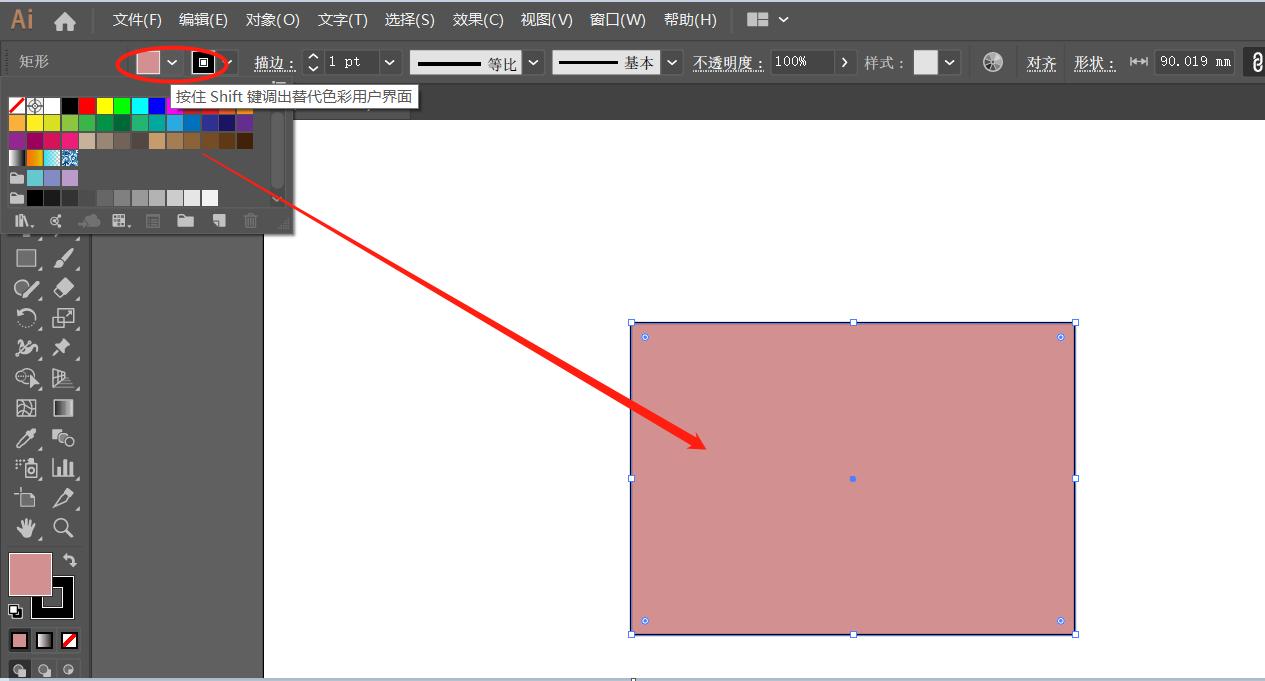Click the shape width value field
This screenshot has height=681, width=1265.
(x=1196, y=62)
